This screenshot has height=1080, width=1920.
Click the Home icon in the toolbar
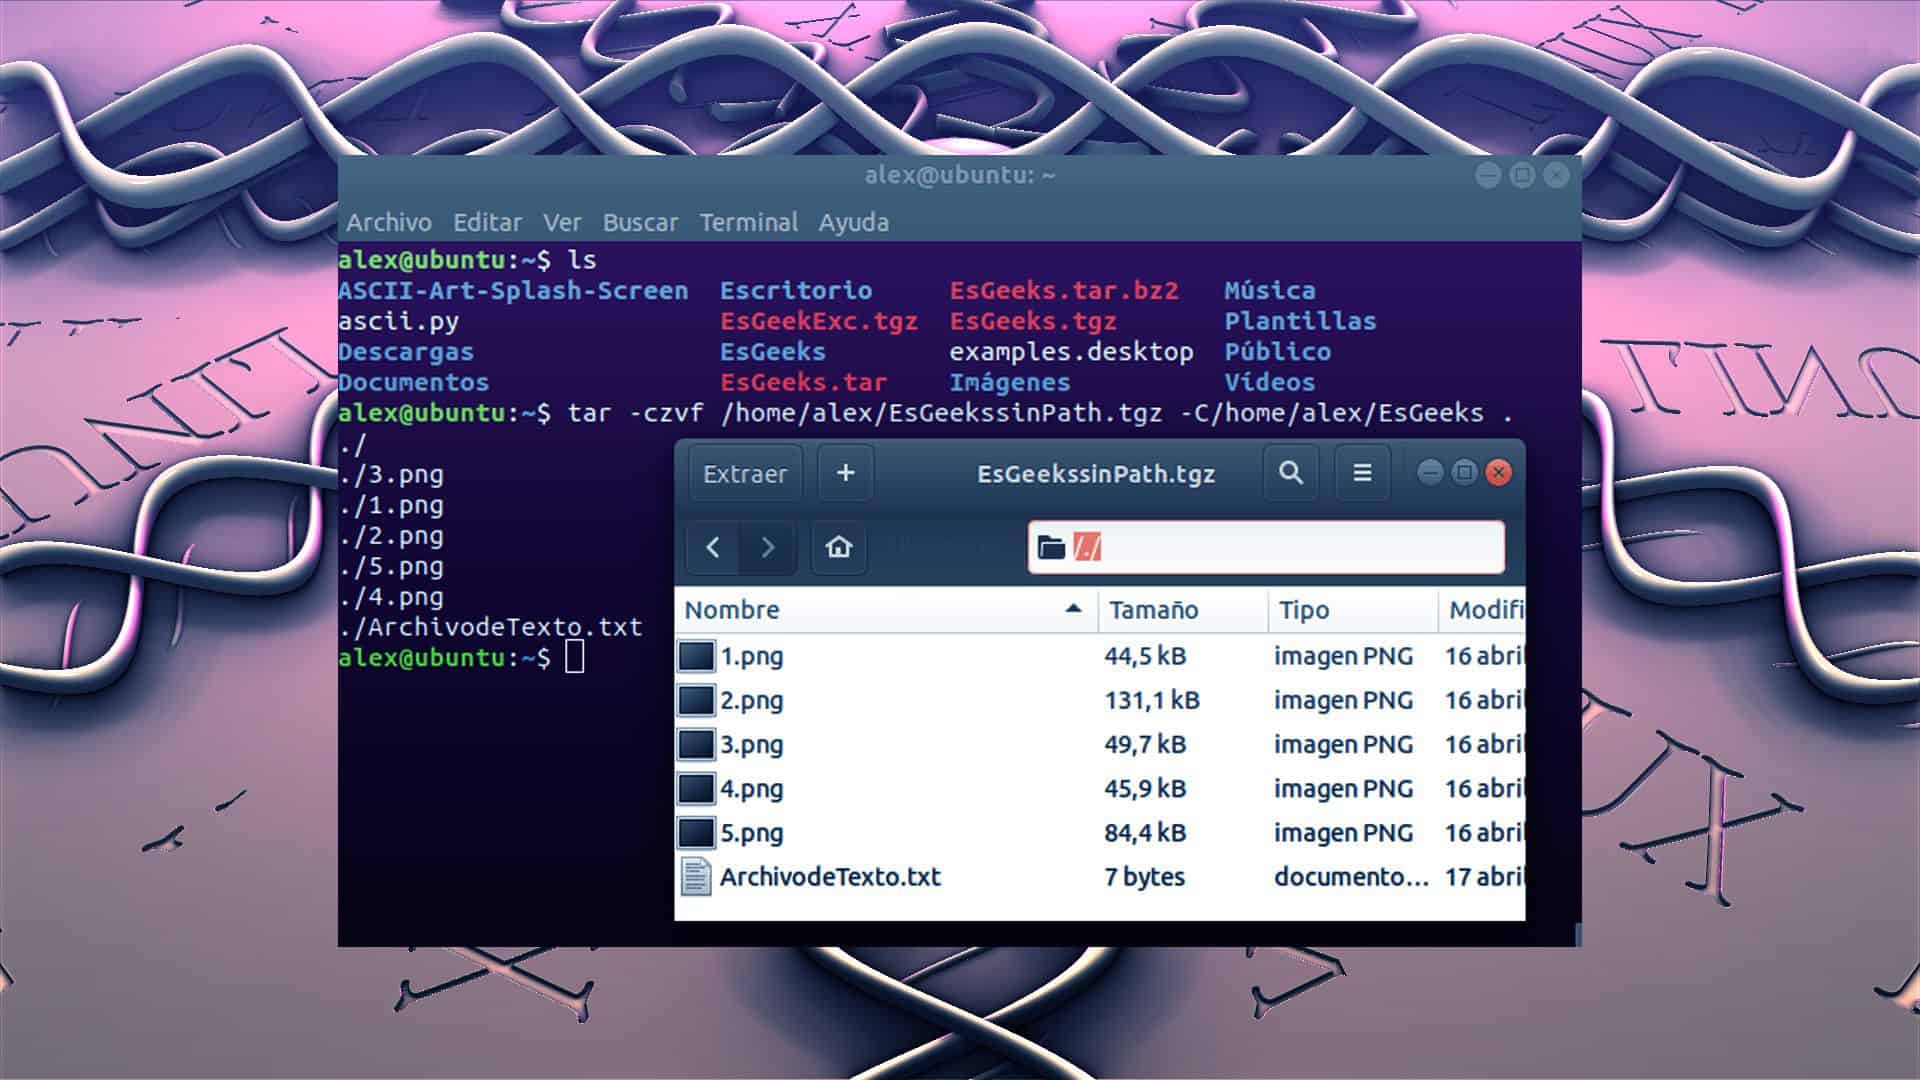click(837, 547)
